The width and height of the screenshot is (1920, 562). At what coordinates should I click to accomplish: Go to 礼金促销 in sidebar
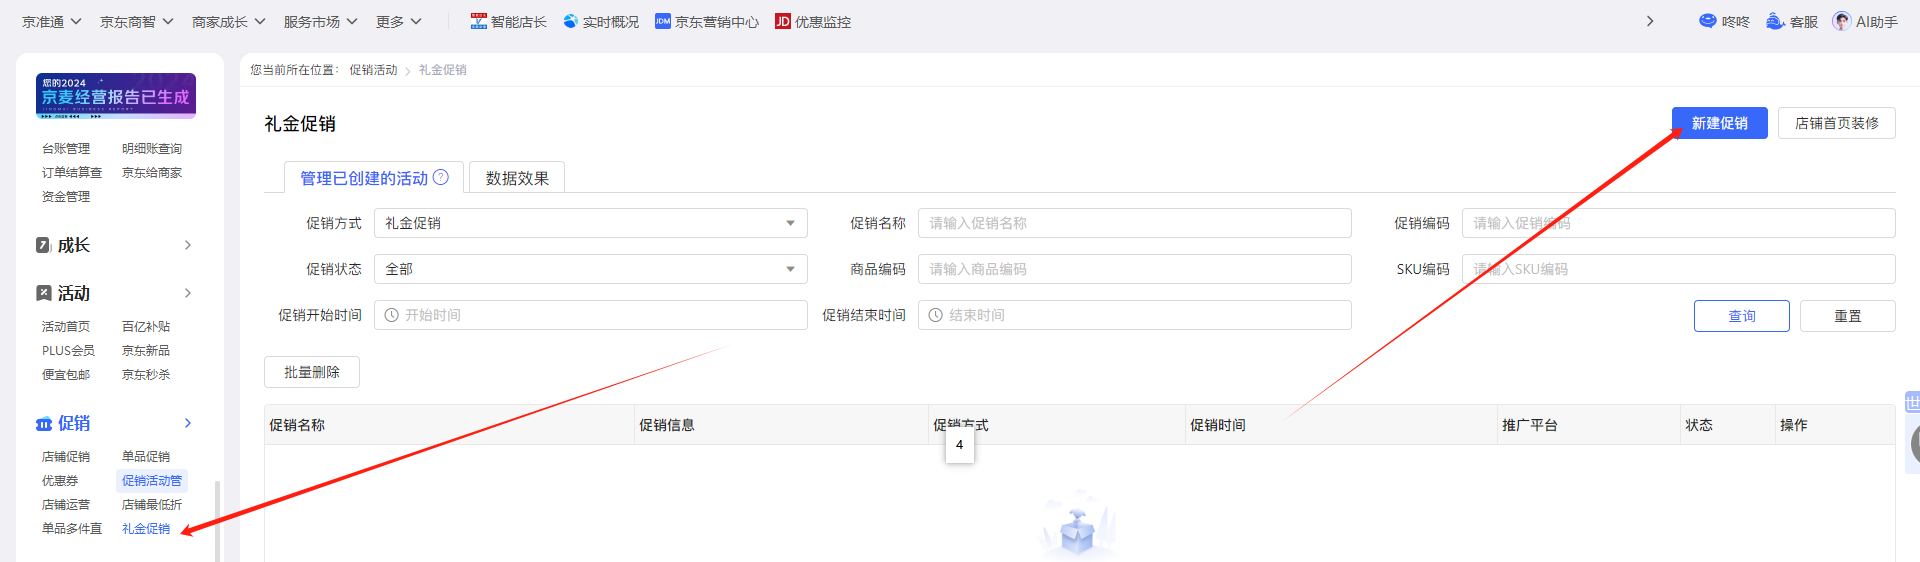(146, 529)
